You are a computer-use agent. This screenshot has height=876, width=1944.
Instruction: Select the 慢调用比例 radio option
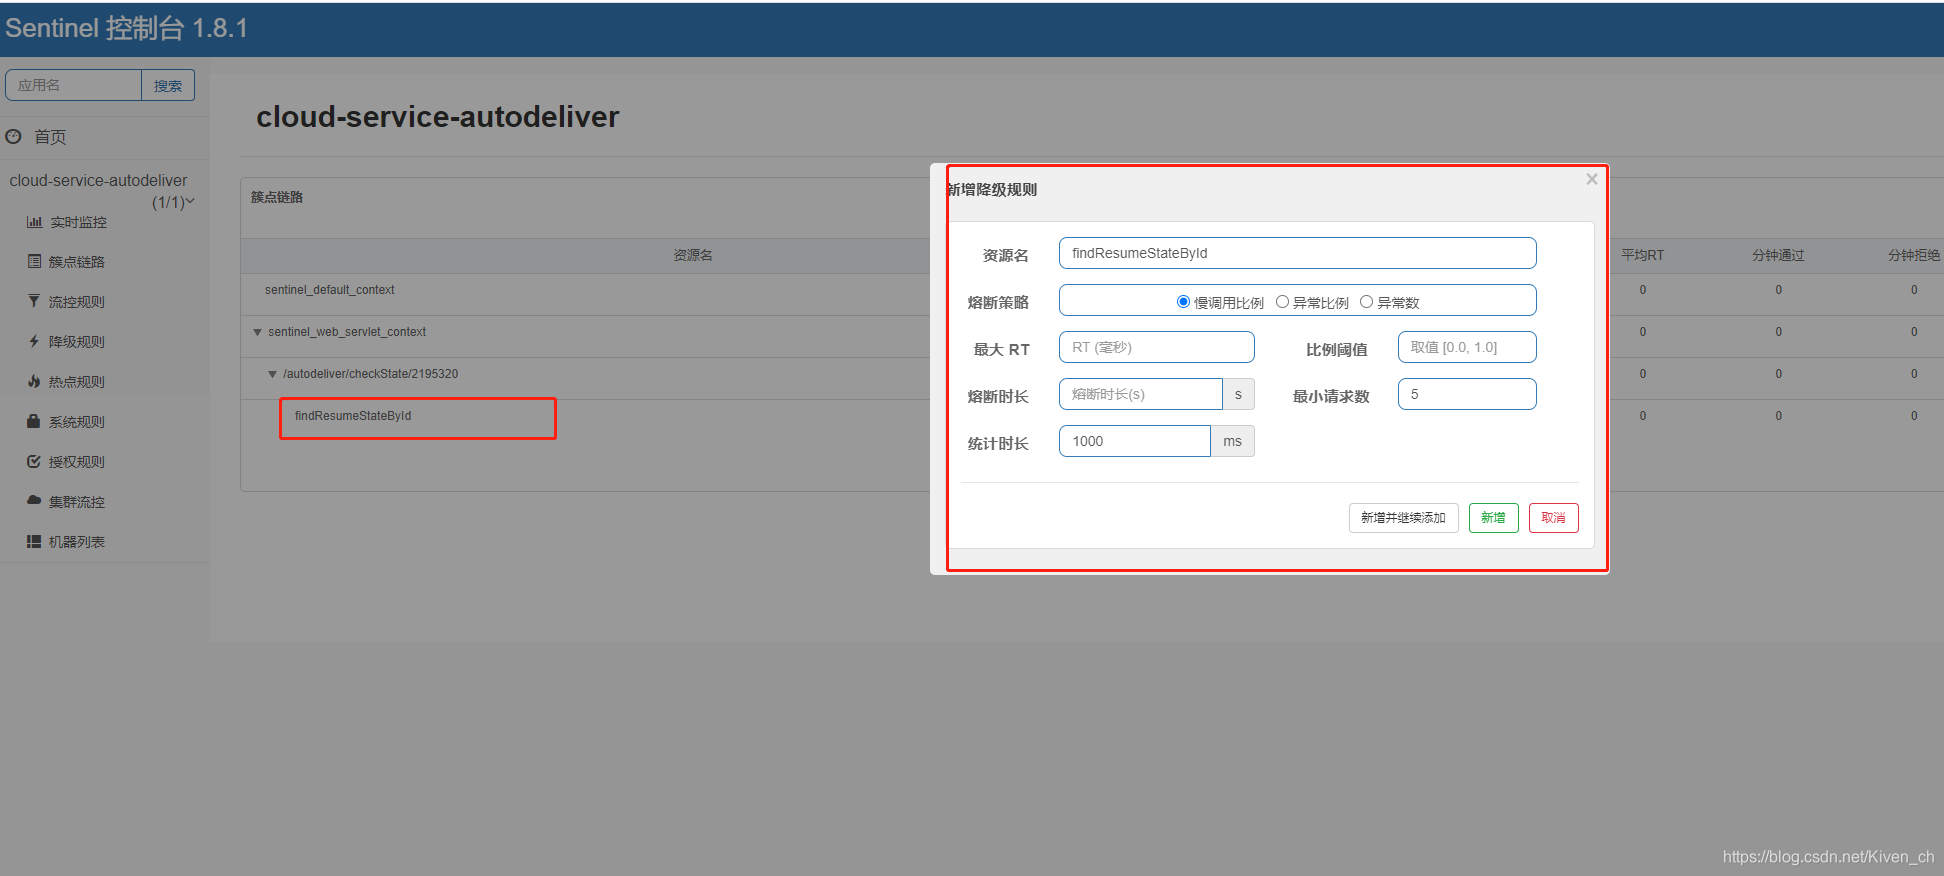1183,302
